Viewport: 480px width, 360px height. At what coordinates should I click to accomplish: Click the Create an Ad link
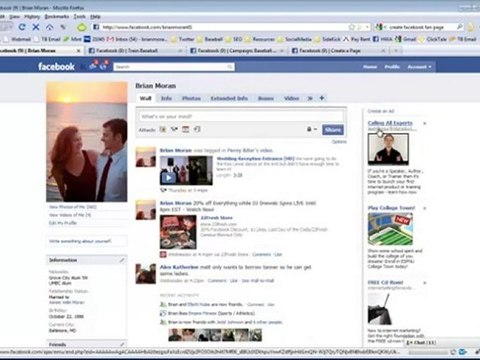tap(381, 111)
